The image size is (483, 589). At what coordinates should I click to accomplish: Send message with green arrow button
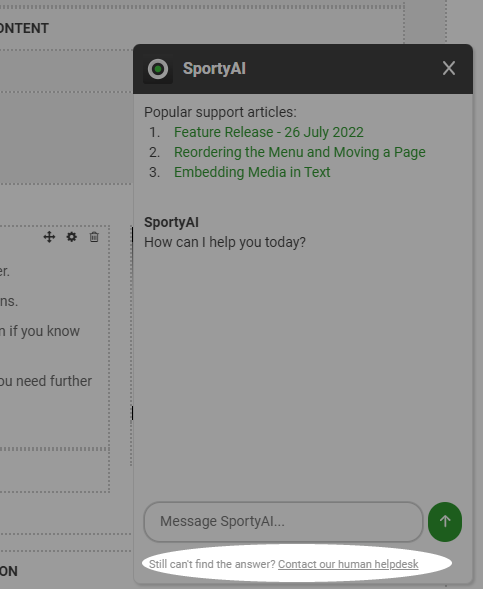pos(445,521)
